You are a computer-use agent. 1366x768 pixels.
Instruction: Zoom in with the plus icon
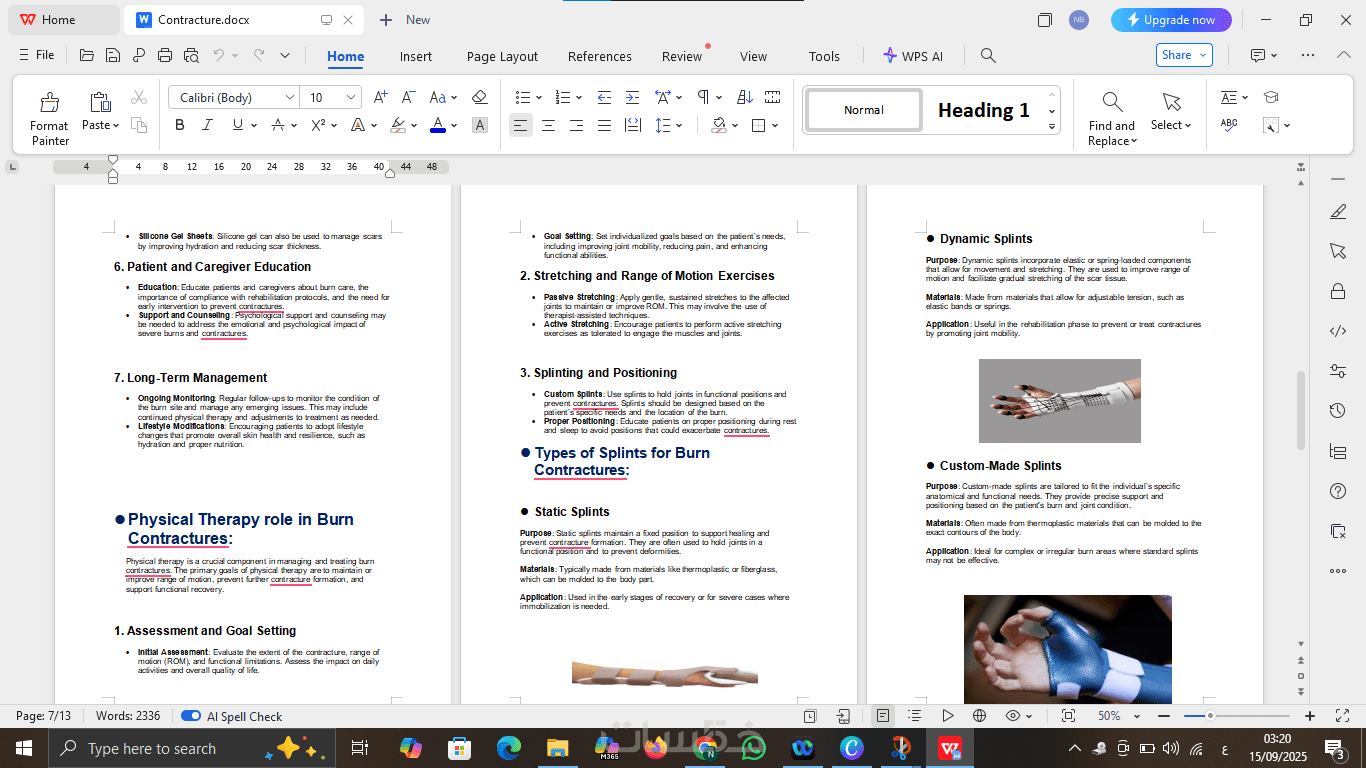(1310, 716)
